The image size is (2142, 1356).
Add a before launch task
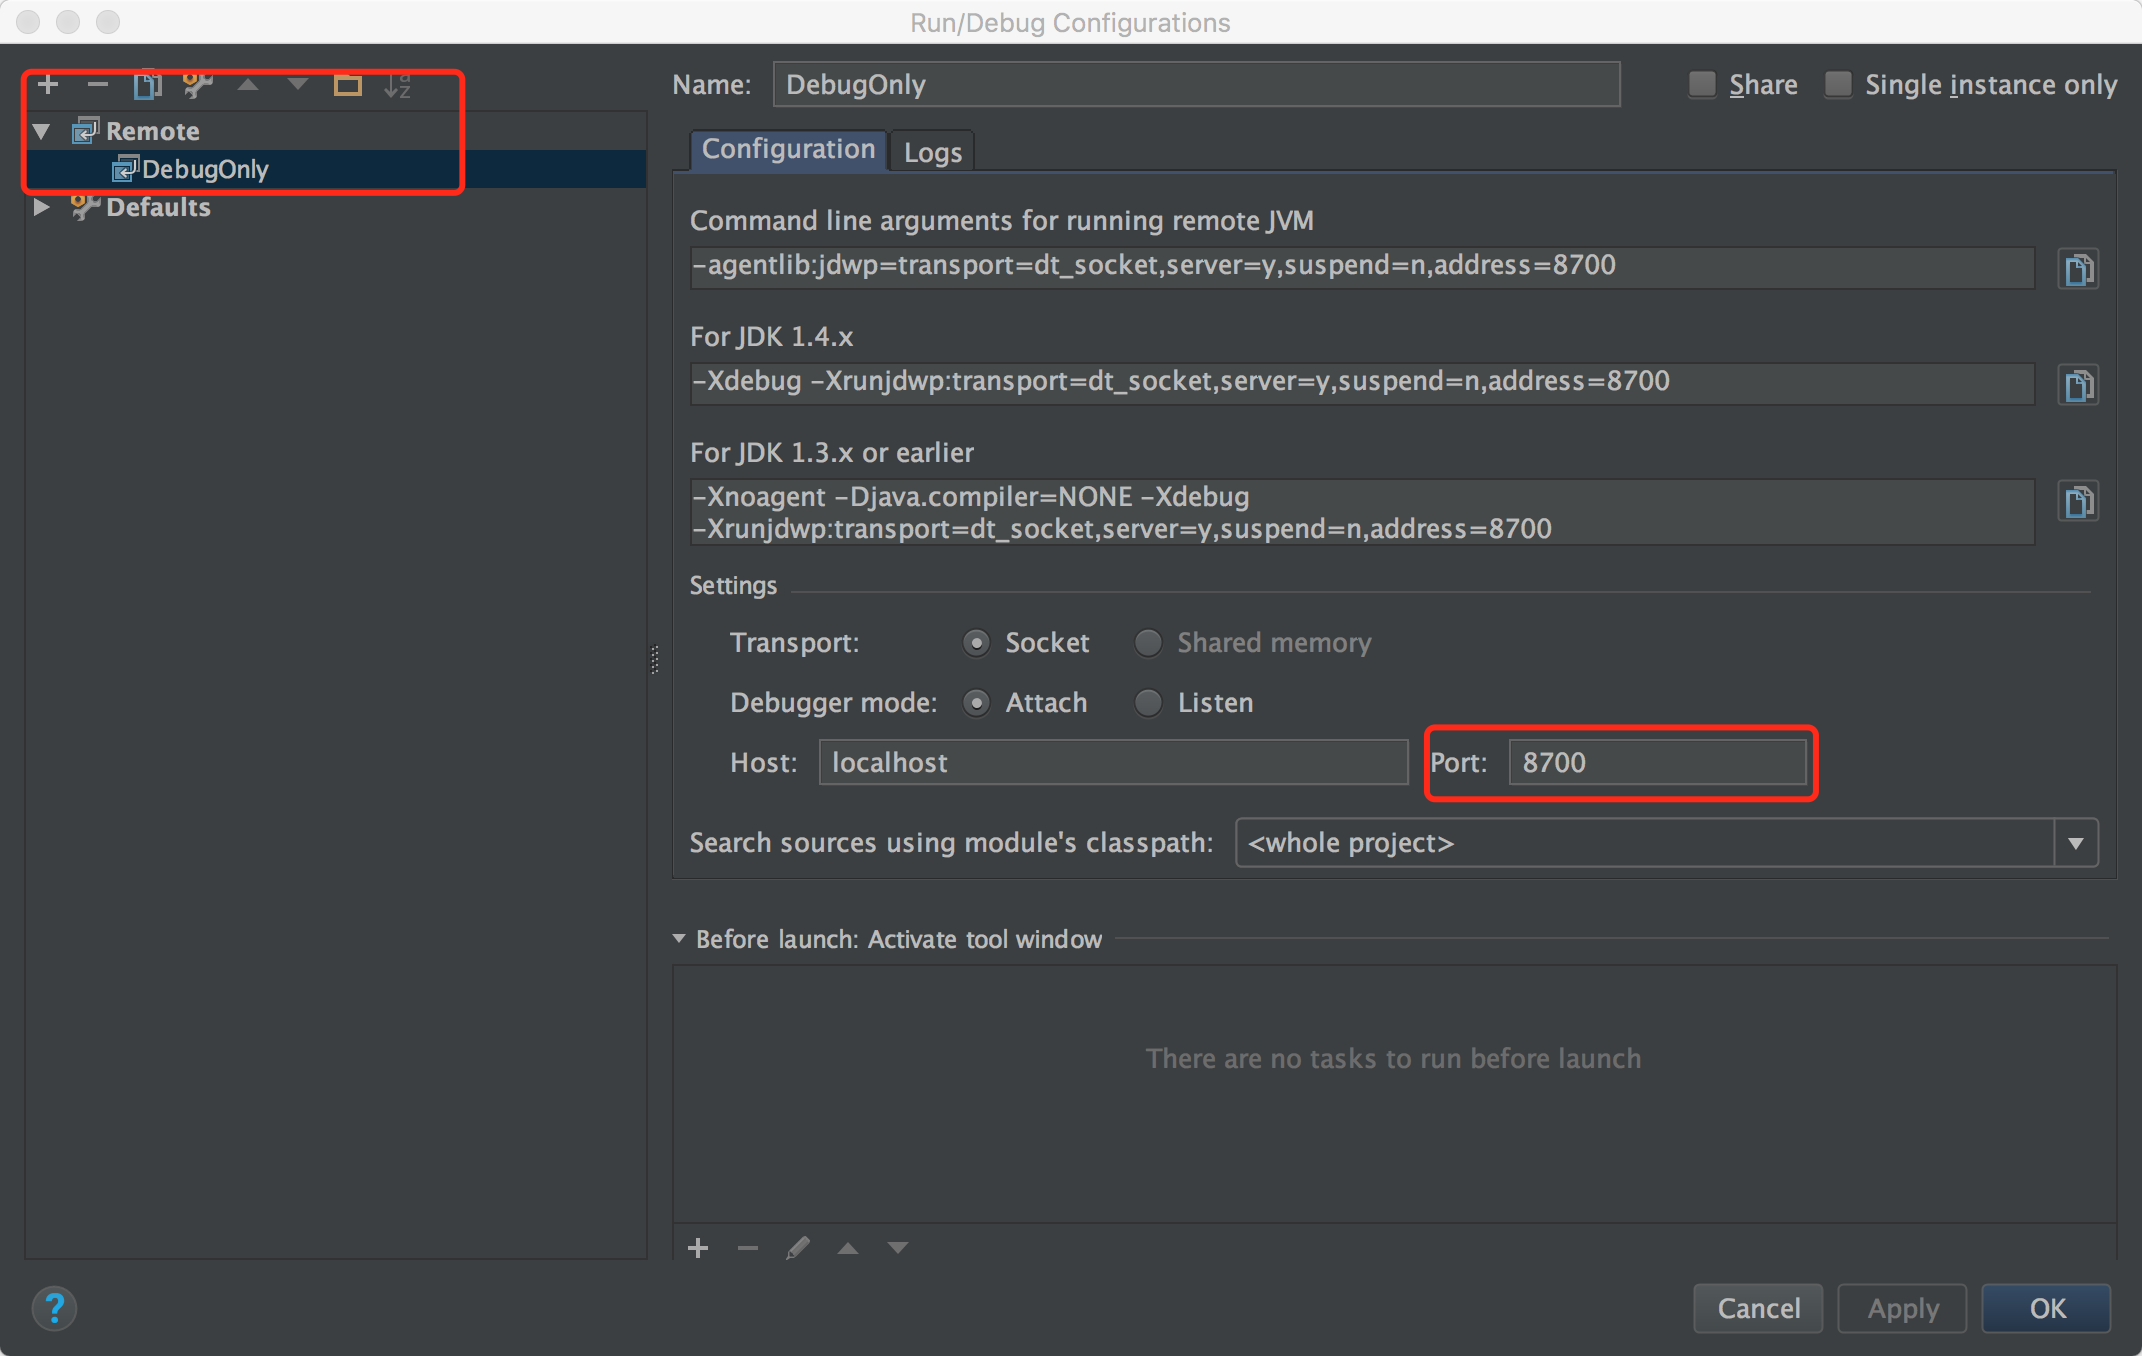[x=698, y=1247]
